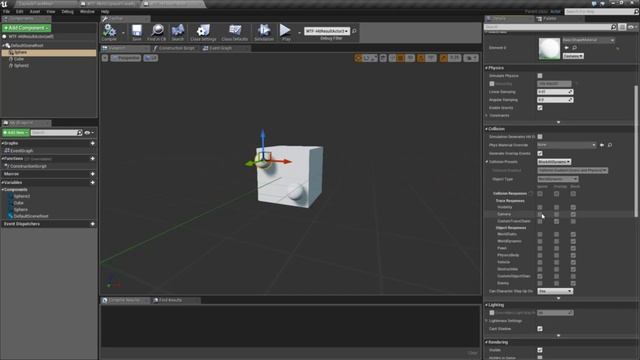The image size is (640, 360).
Task: Open the File menu
Action: point(6,12)
